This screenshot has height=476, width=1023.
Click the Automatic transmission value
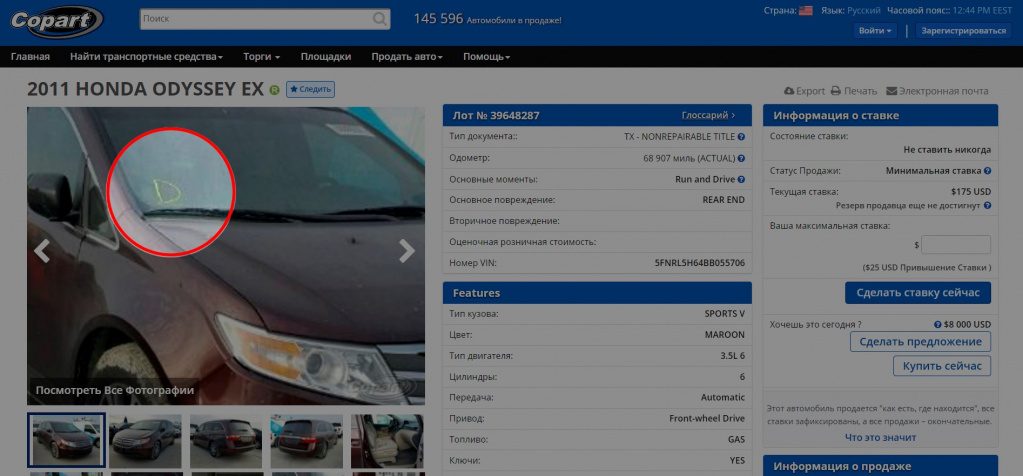tap(723, 397)
